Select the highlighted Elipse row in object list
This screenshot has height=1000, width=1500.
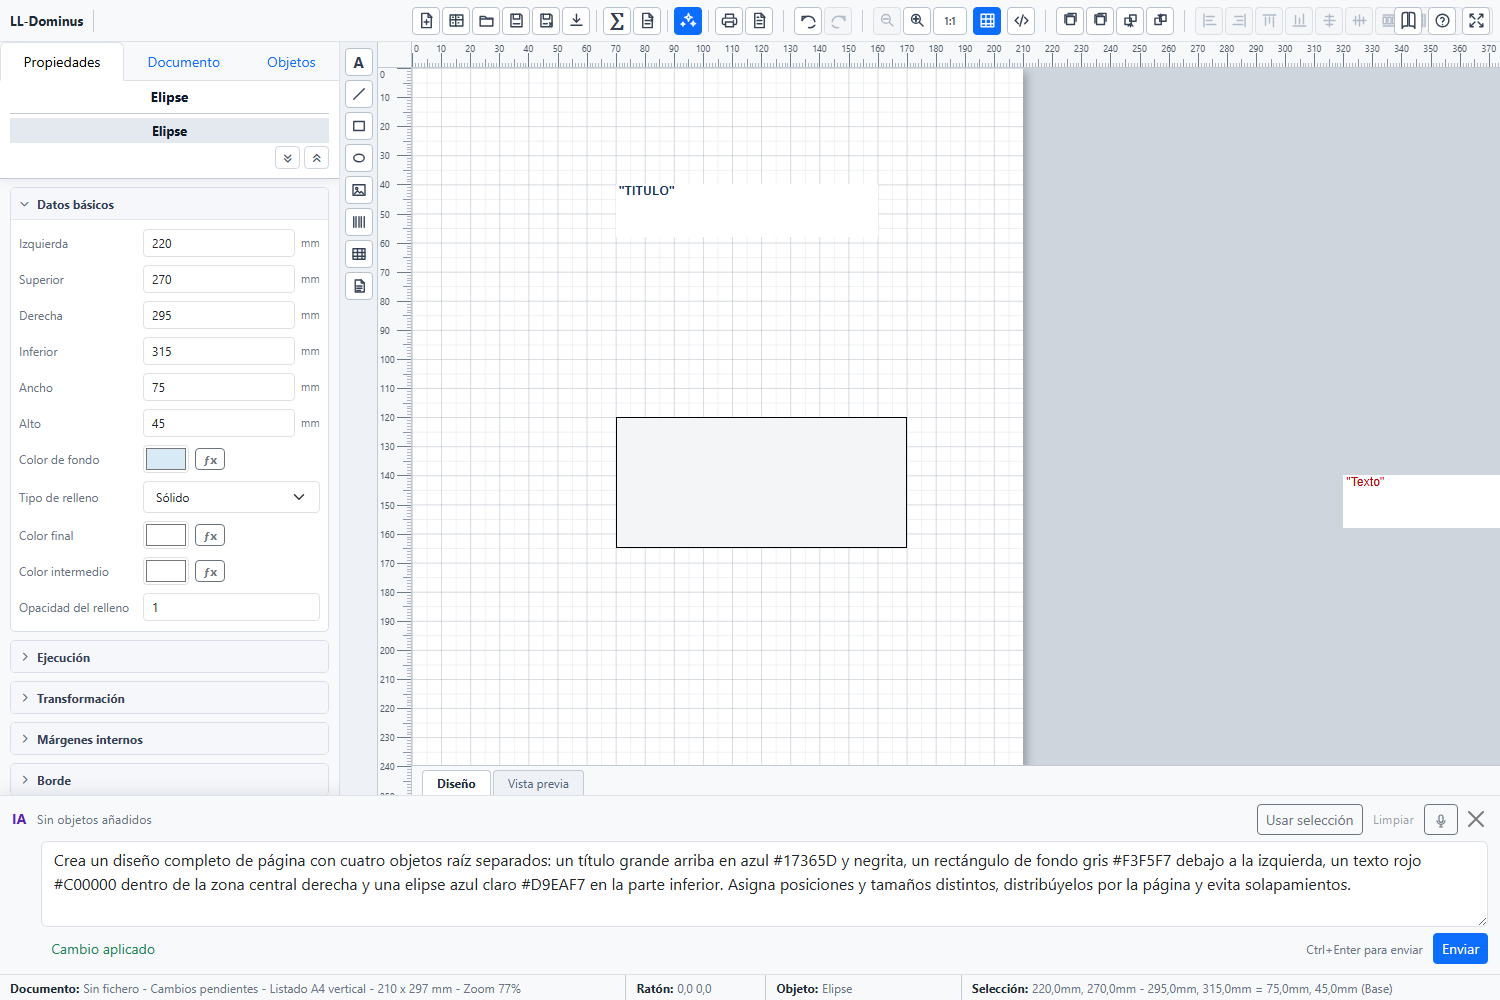(x=169, y=131)
